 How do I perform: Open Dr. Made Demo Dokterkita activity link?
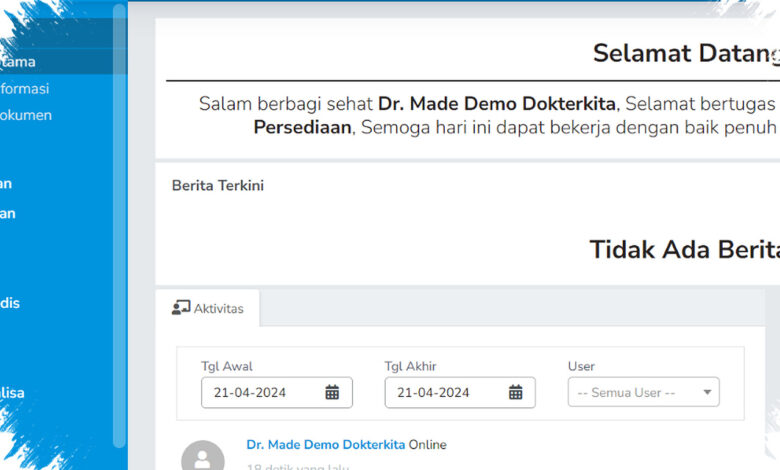point(325,445)
